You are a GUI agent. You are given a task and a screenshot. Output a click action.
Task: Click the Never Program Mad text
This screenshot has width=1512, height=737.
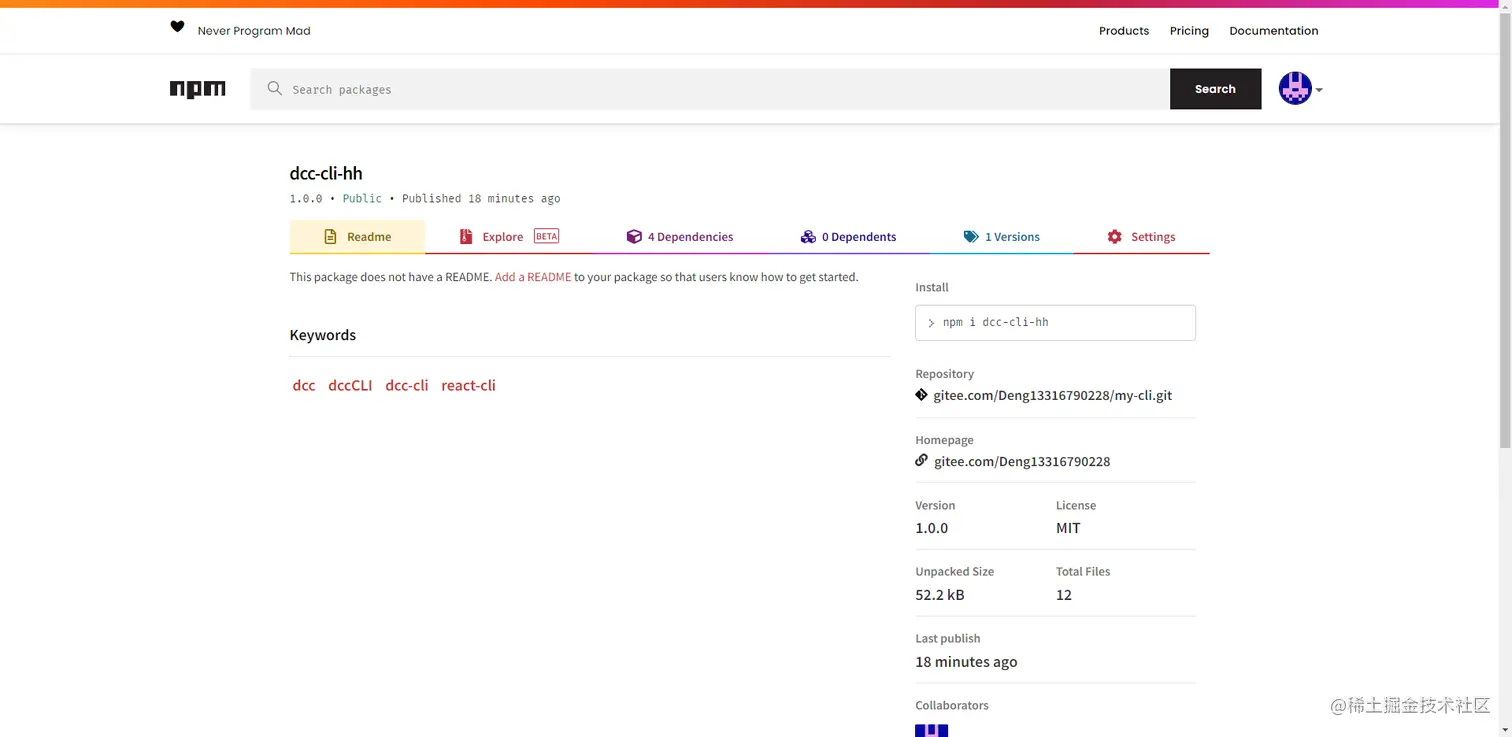[x=254, y=31]
